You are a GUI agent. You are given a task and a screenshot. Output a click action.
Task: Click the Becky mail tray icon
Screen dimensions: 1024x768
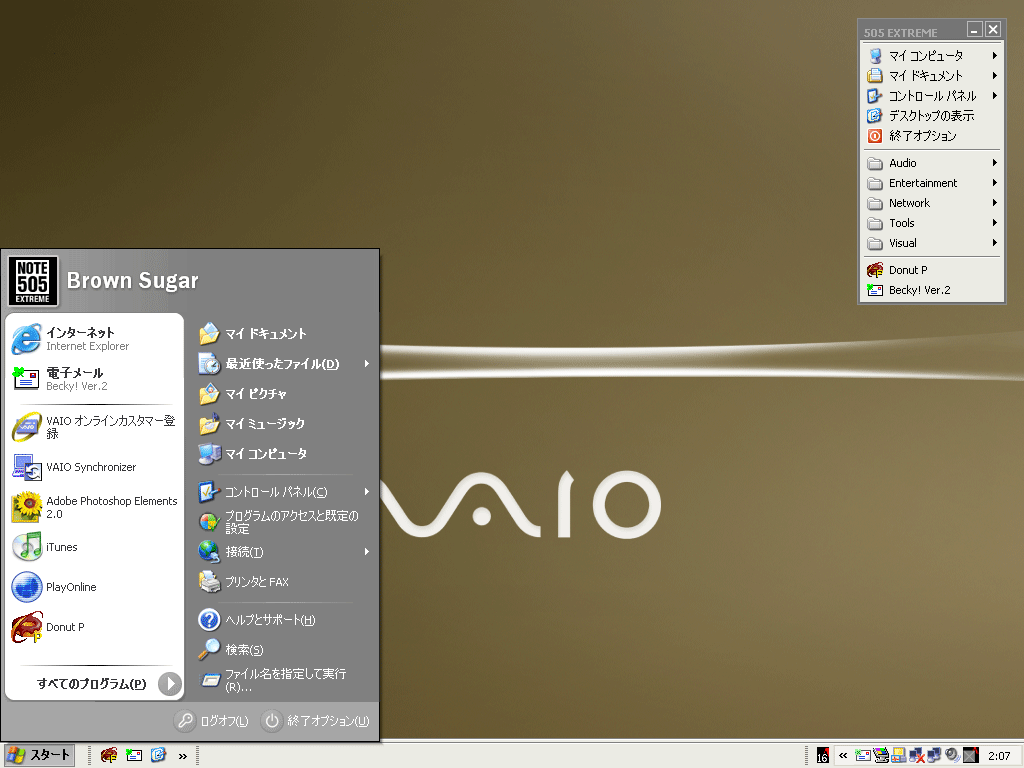coord(863,756)
